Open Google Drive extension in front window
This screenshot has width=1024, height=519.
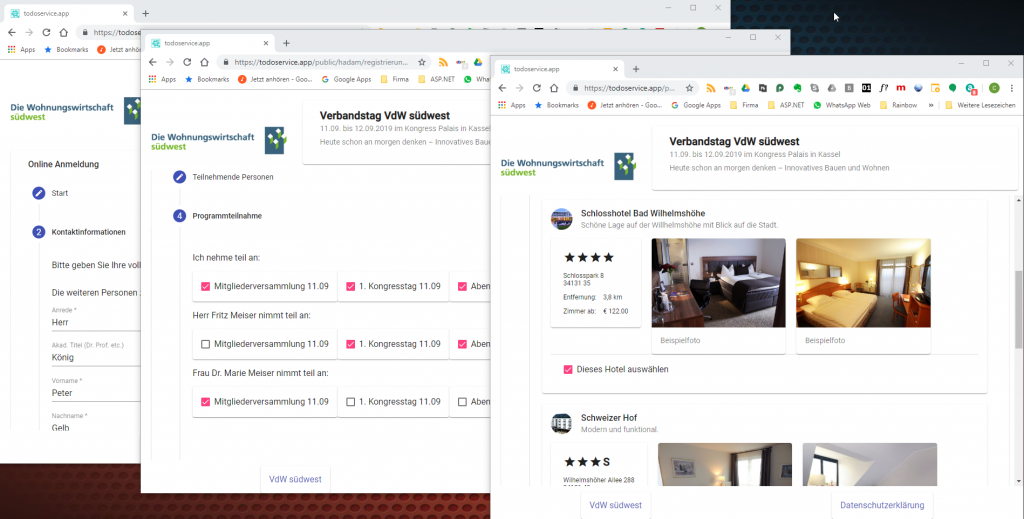[x=745, y=88]
